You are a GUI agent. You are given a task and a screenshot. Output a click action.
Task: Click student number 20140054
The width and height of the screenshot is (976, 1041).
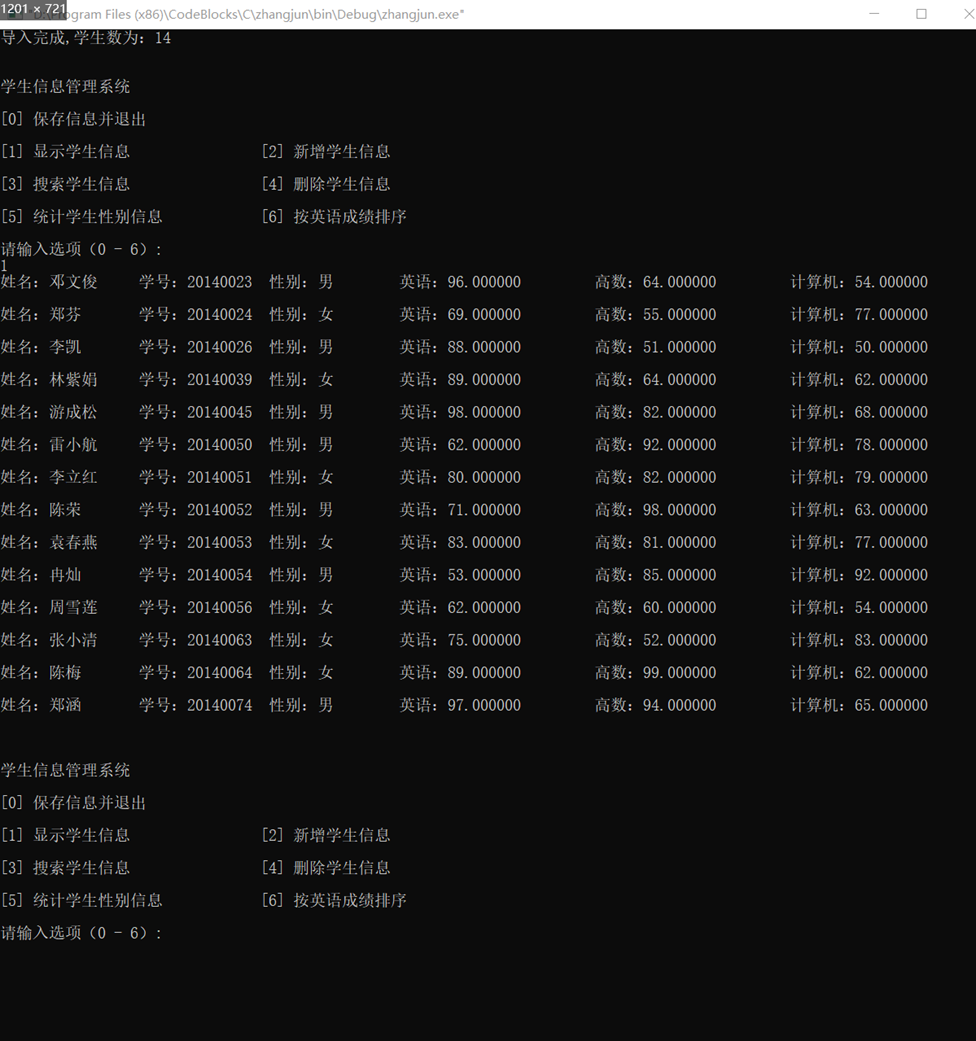(220, 575)
